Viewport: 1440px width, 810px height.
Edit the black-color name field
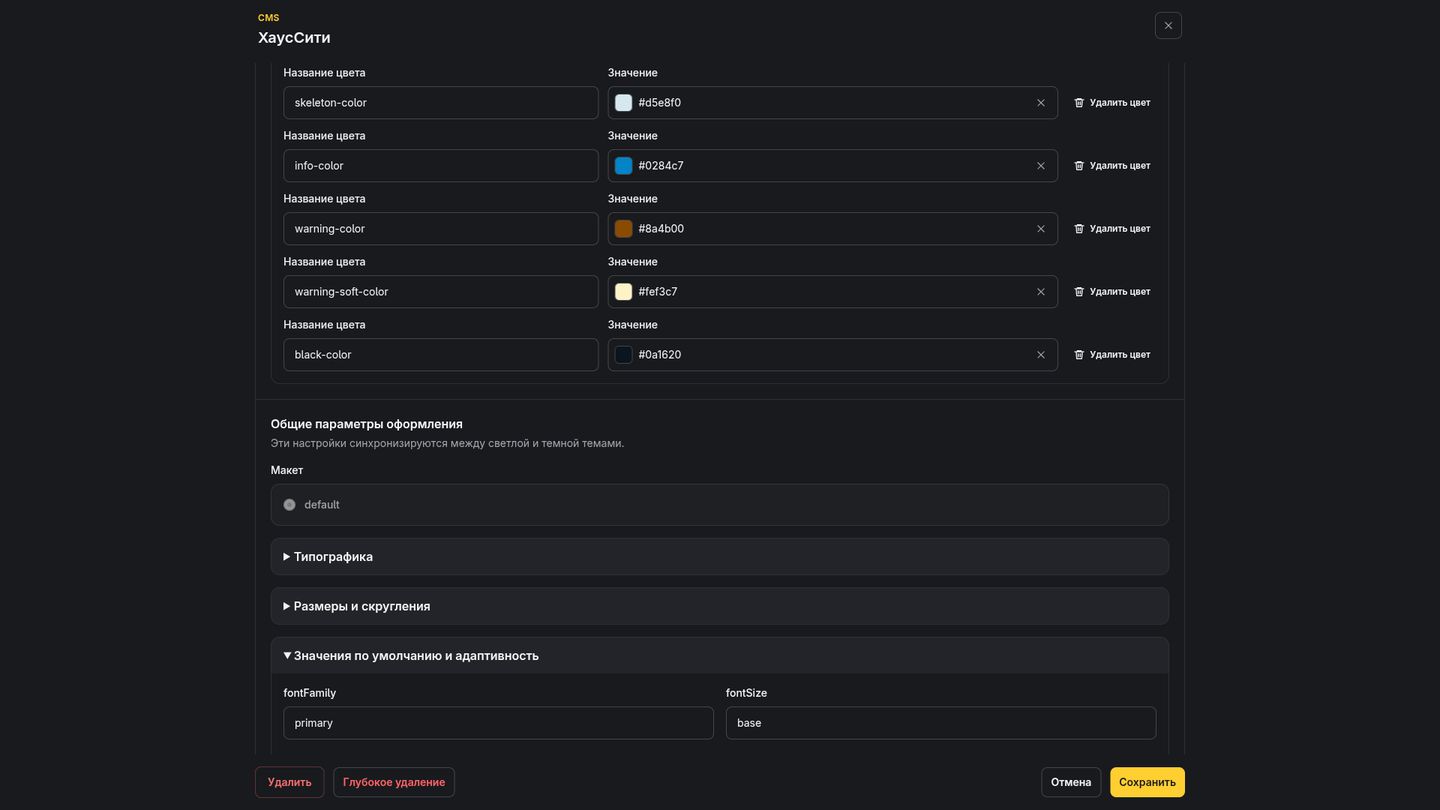point(441,355)
